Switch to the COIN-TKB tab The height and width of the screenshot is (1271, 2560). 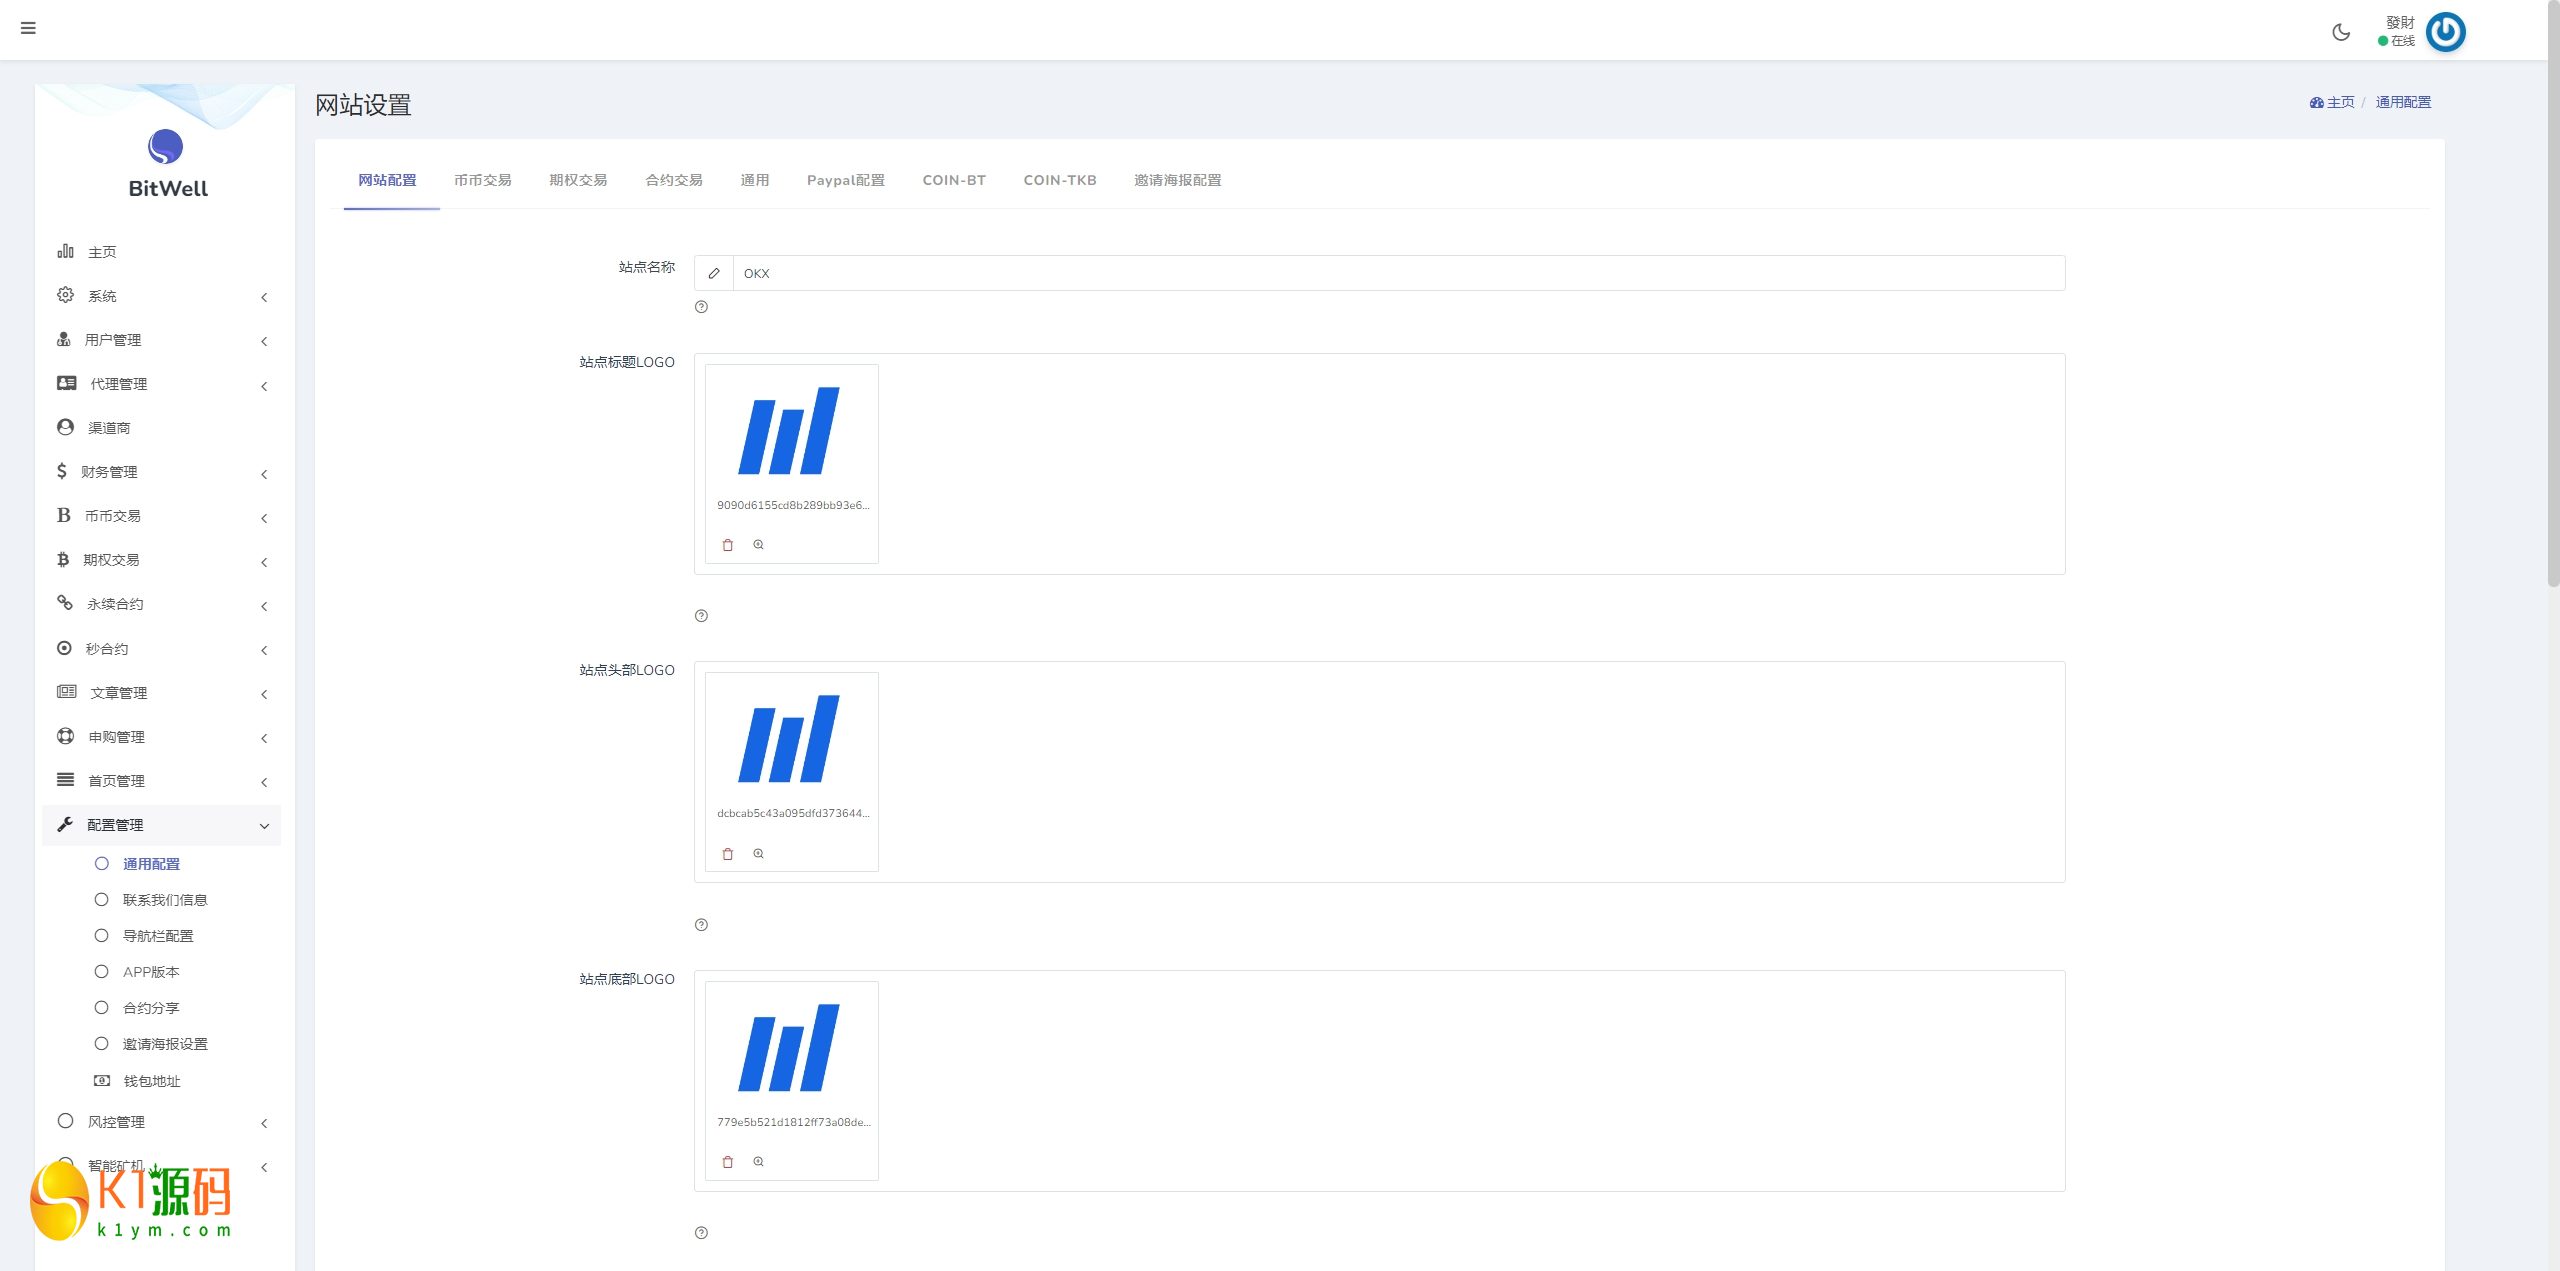click(1060, 180)
